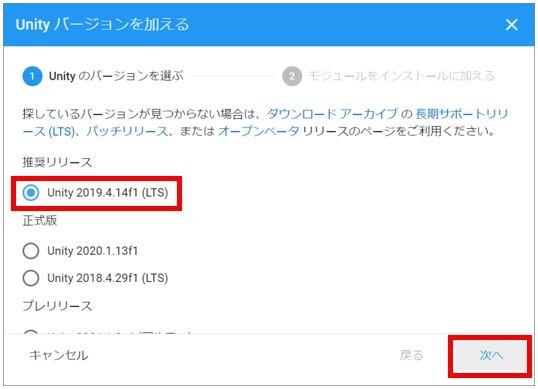Click the 正式版 section heading
The image size is (538, 389).
39,221
